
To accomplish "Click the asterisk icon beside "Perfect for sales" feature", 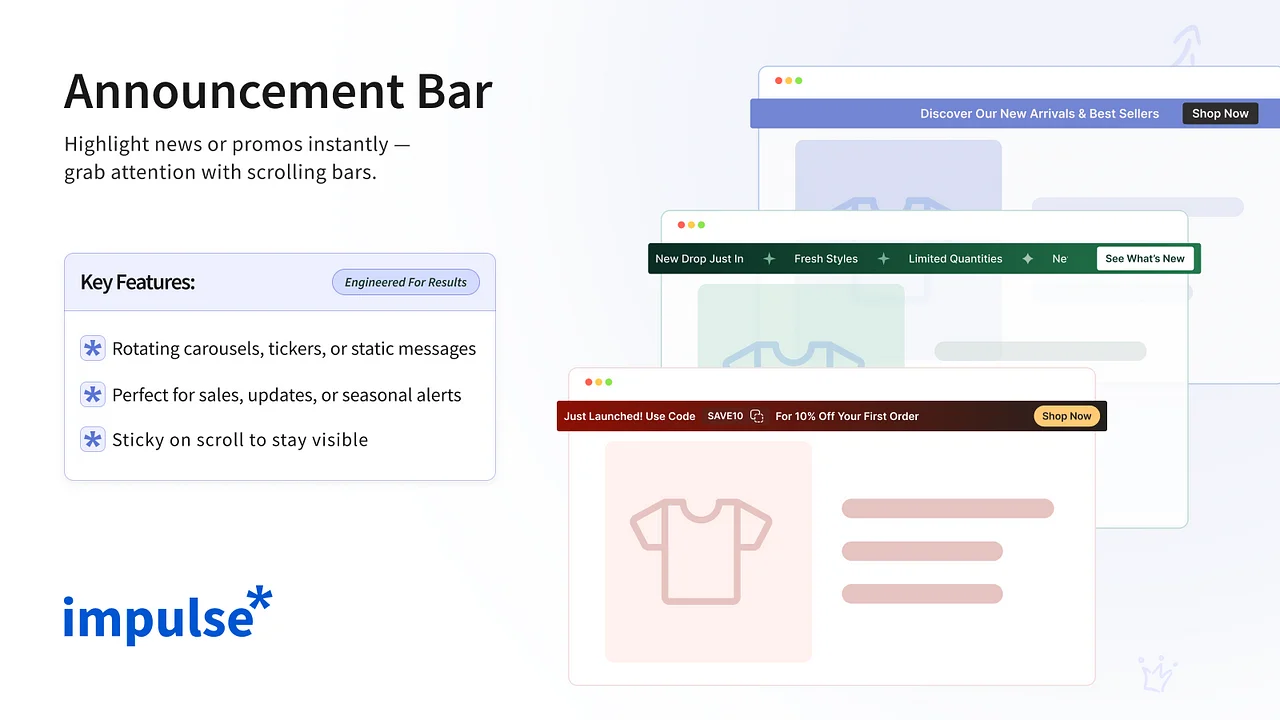I will [x=92, y=394].
